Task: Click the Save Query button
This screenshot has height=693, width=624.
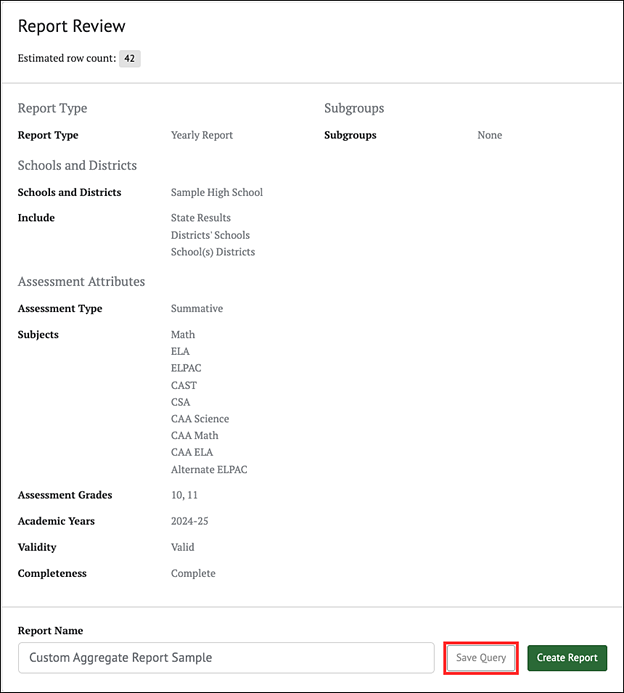Action: pos(481,658)
